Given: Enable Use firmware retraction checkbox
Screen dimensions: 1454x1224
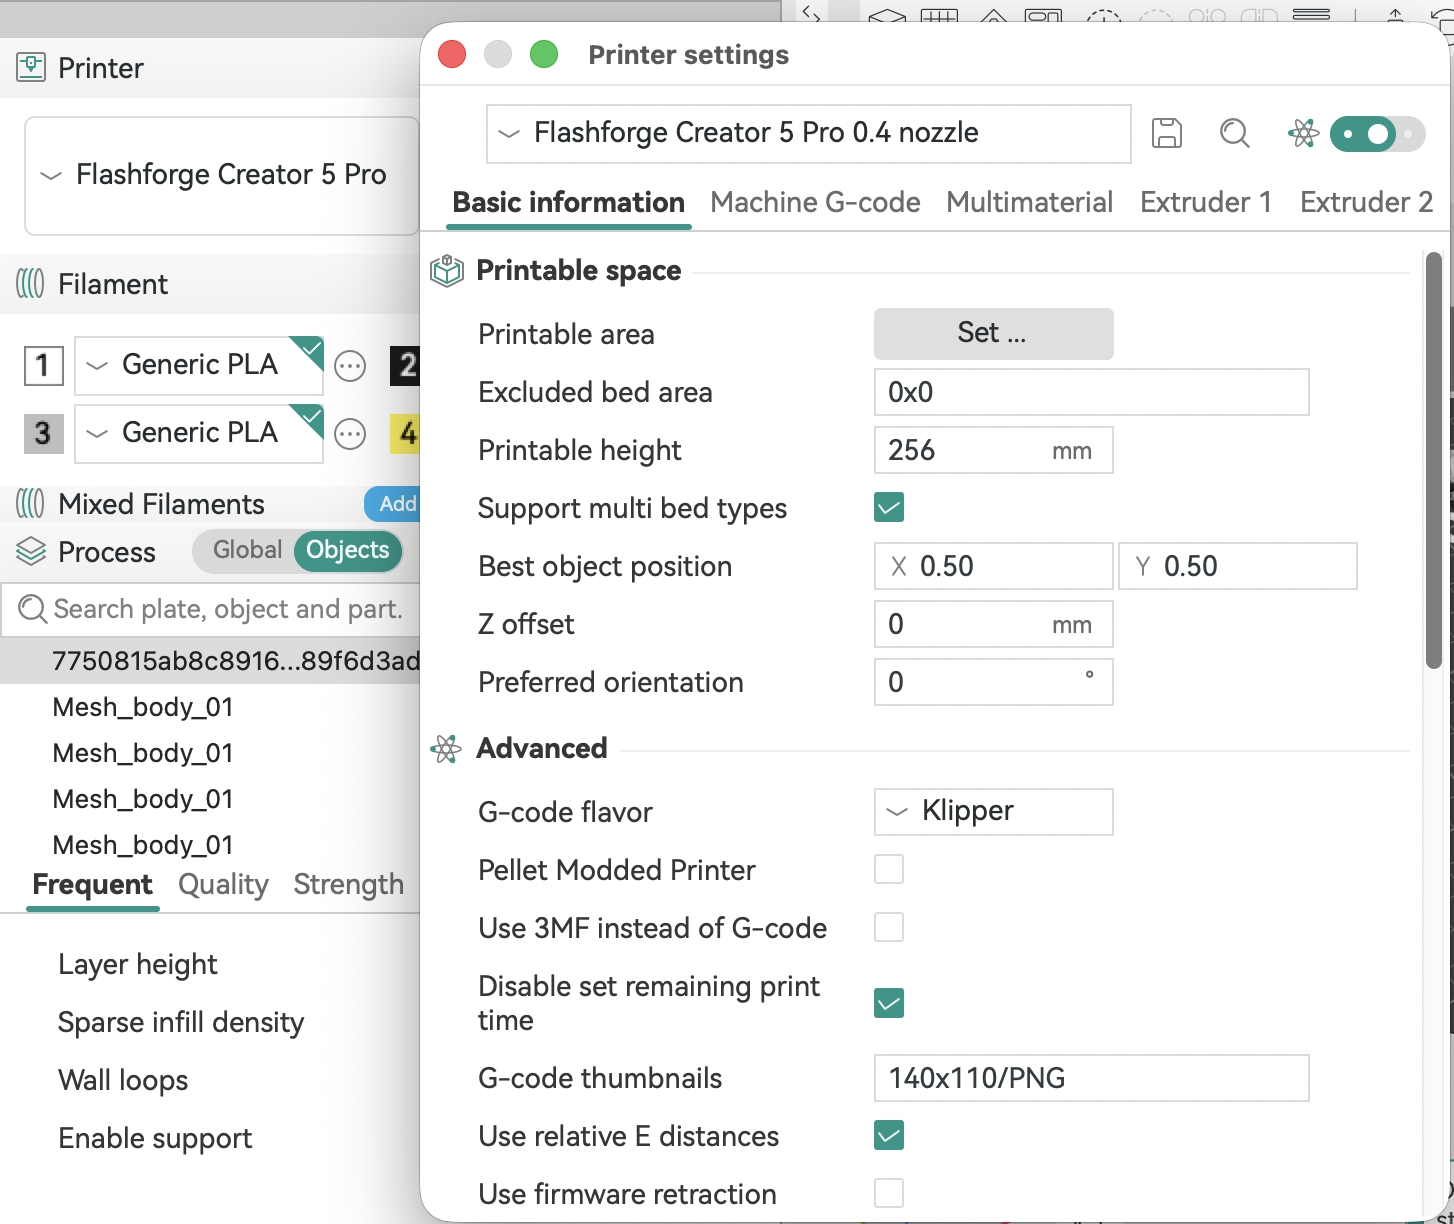Looking at the screenshot, I should (889, 1194).
